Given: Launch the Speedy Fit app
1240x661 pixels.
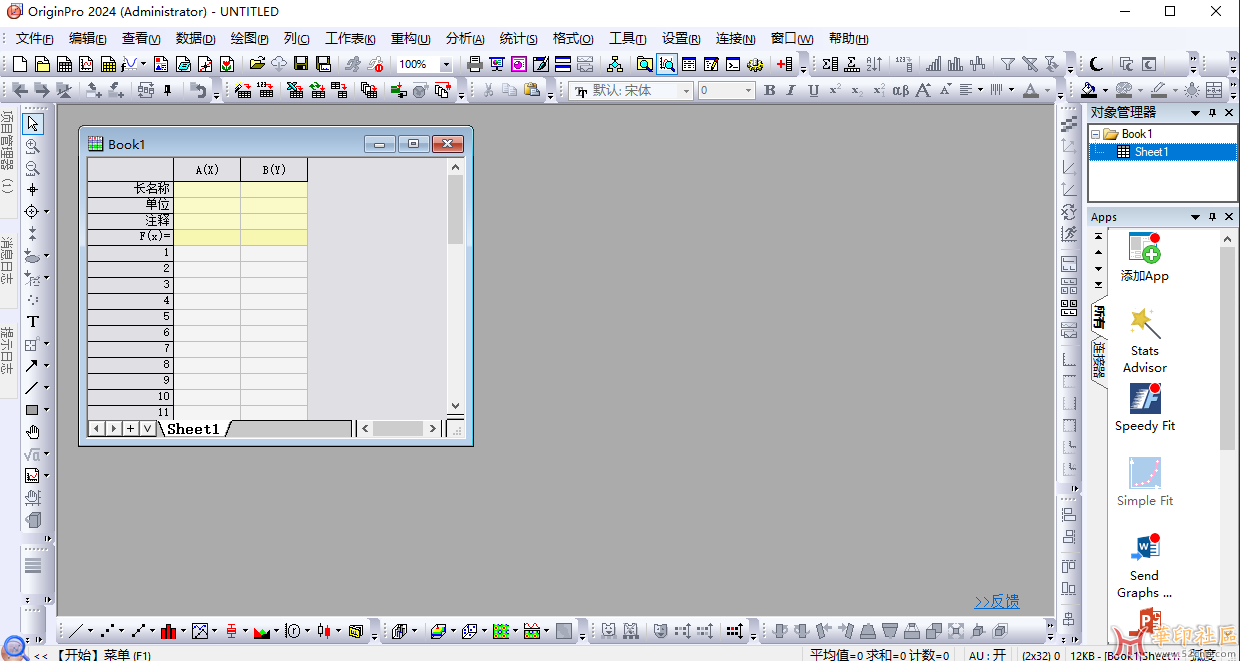Looking at the screenshot, I should (1145, 408).
